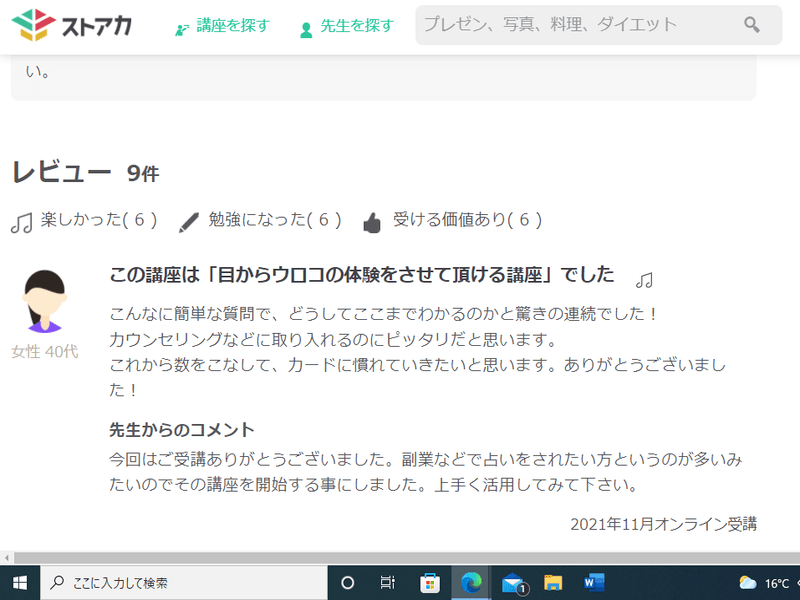The width and height of the screenshot is (800, 600).
Task: Click the weather widget showing 16°C
Action: tap(765, 582)
